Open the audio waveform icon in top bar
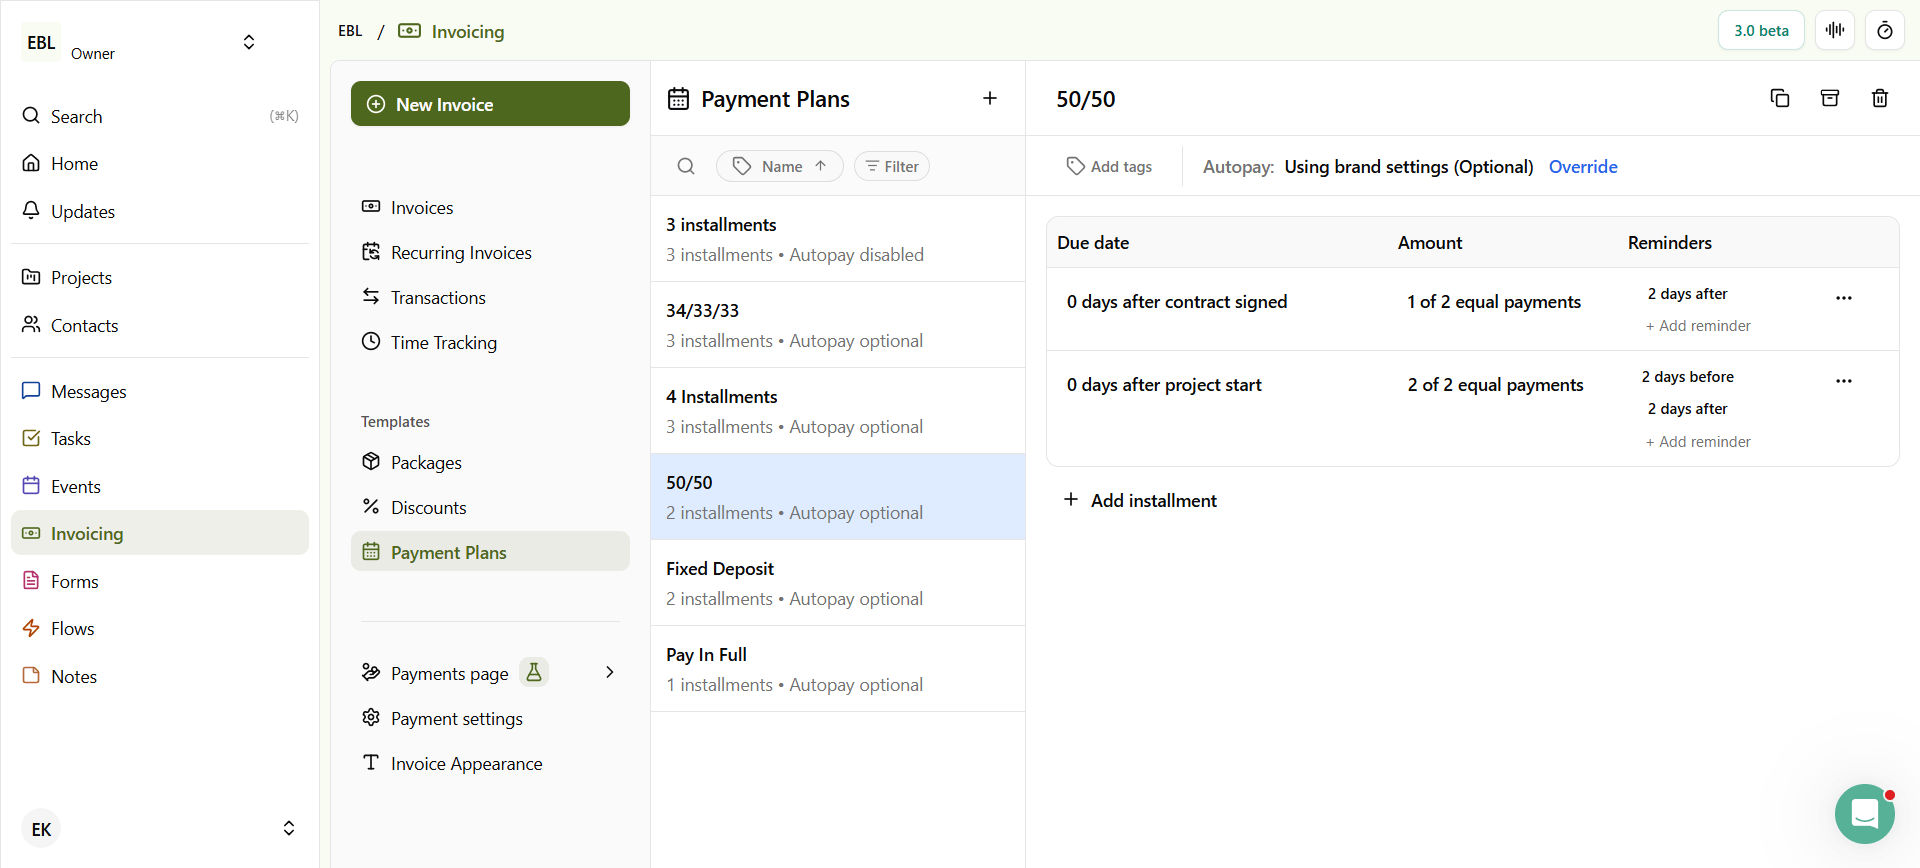1920x868 pixels. pos(1835,30)
